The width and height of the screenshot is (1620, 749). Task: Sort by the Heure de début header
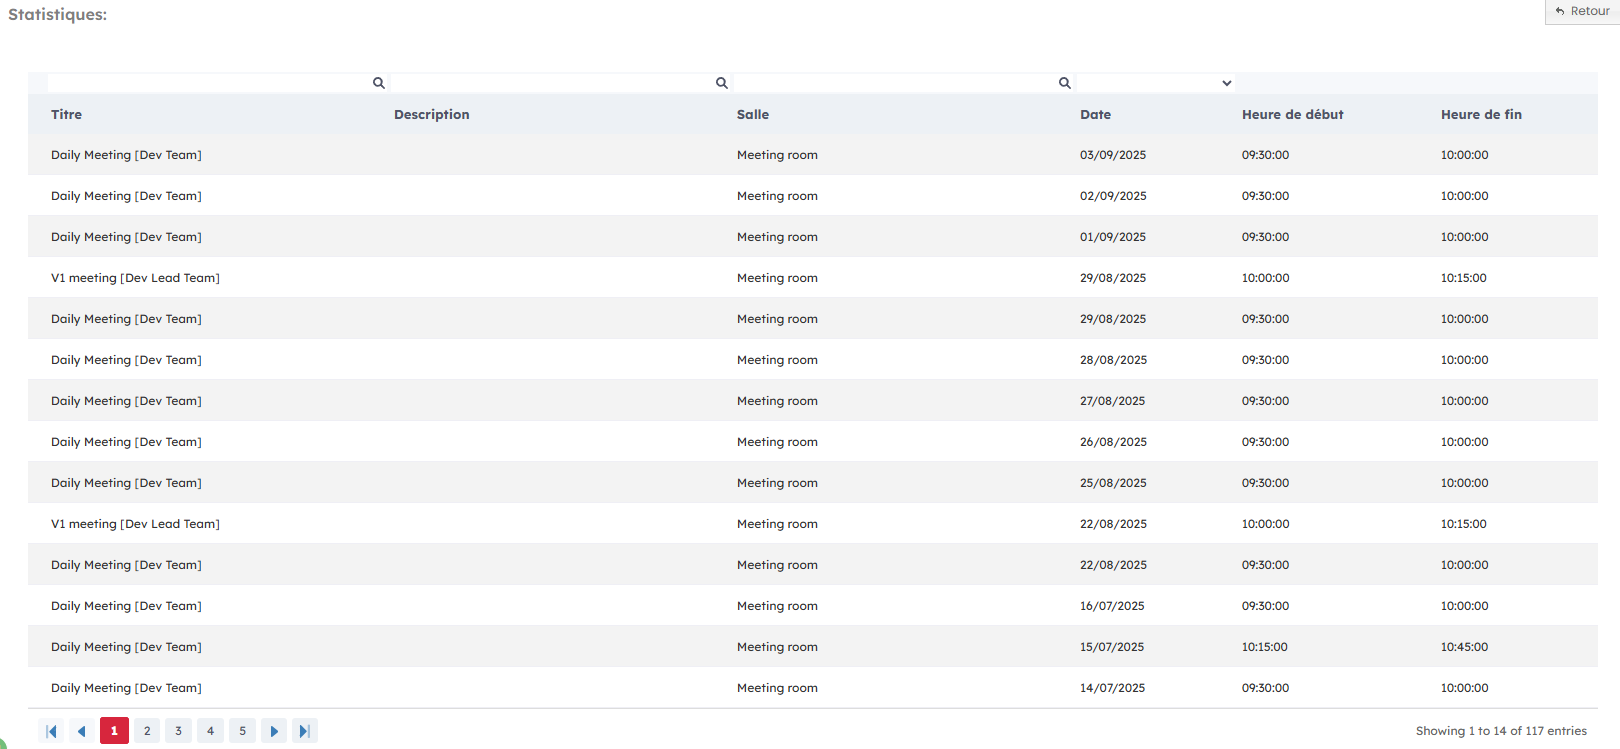[1292, 115]
